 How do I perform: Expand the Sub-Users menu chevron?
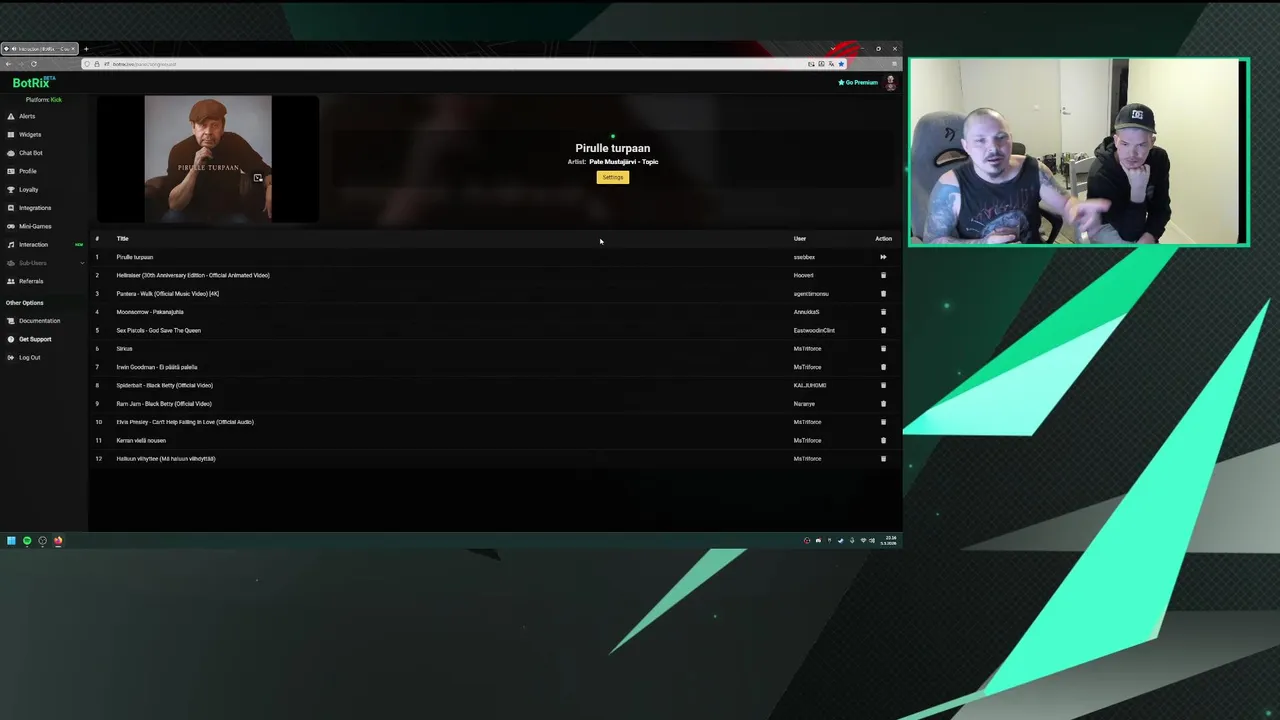point(82,263)
